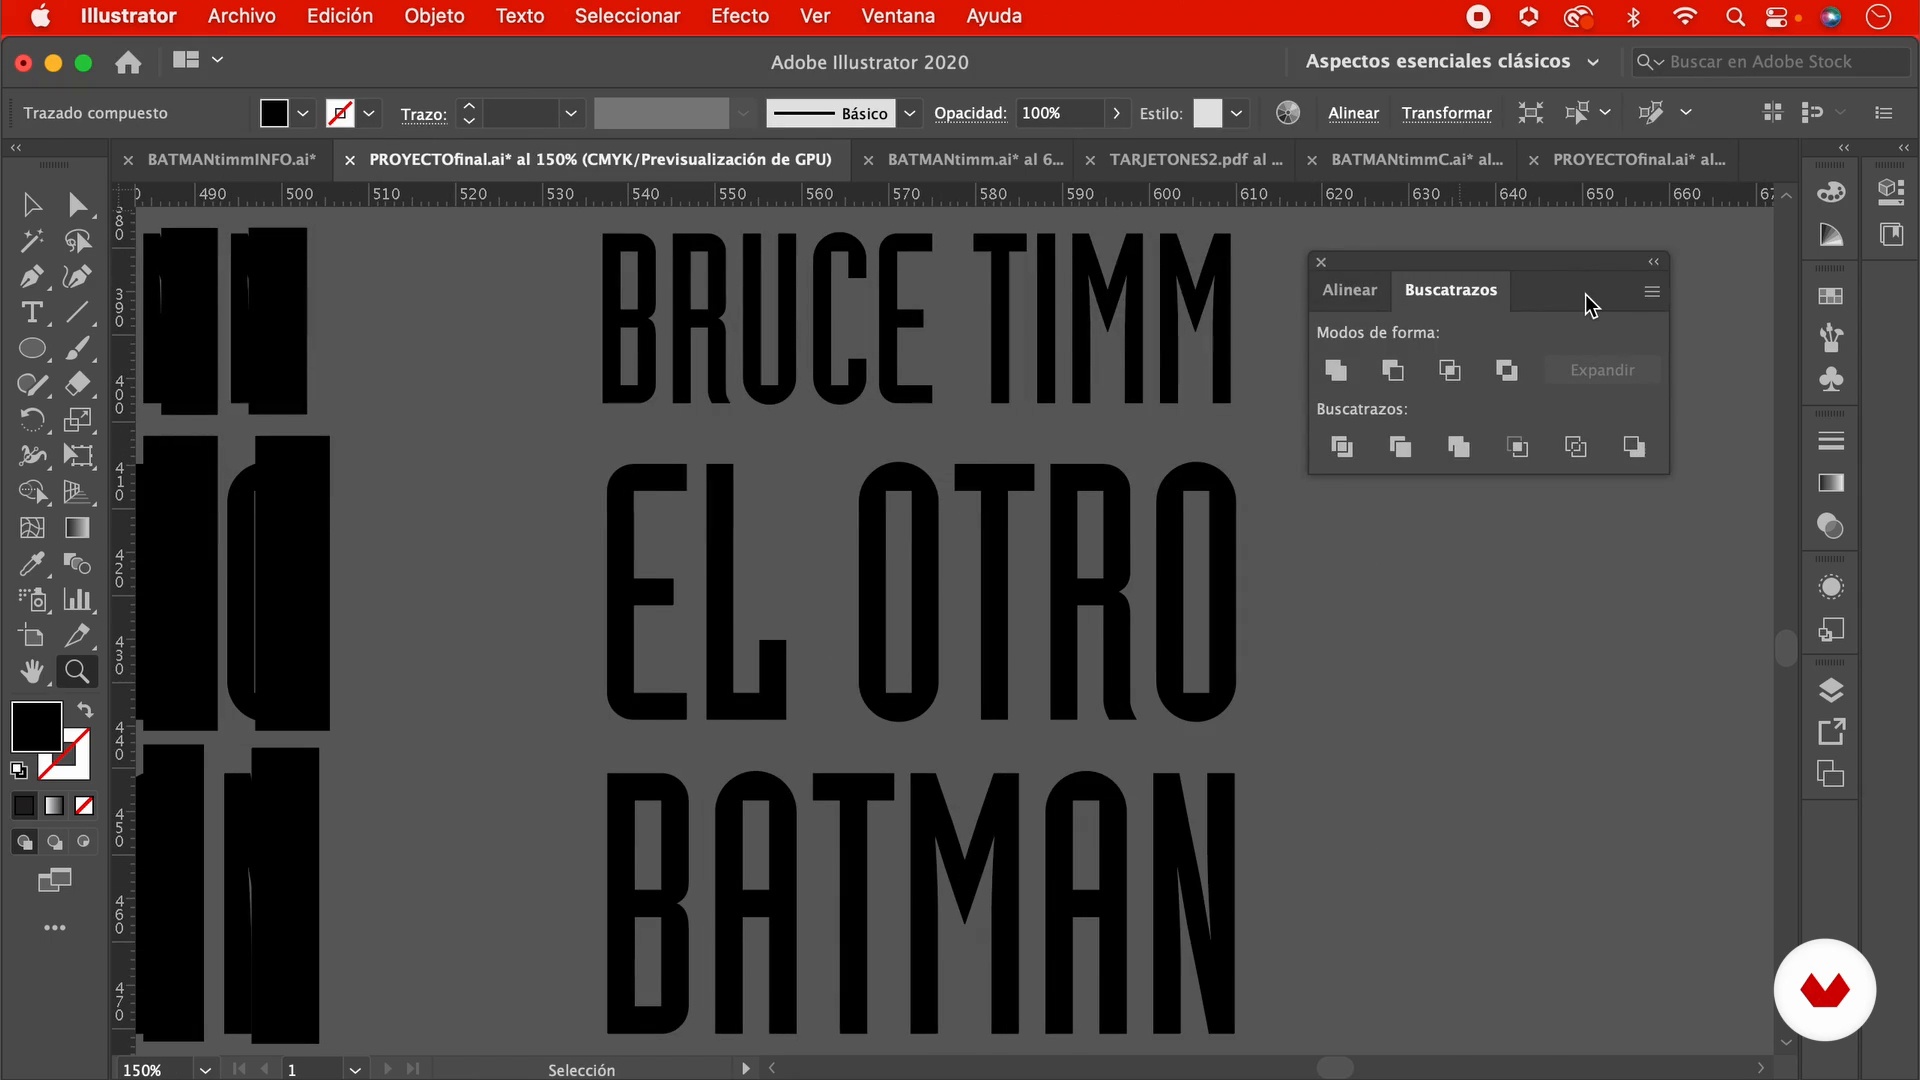The height and width of the screenshot is (1080, 1920).
Task: Swap fill and stroke colors
Action: click(85, 710)
